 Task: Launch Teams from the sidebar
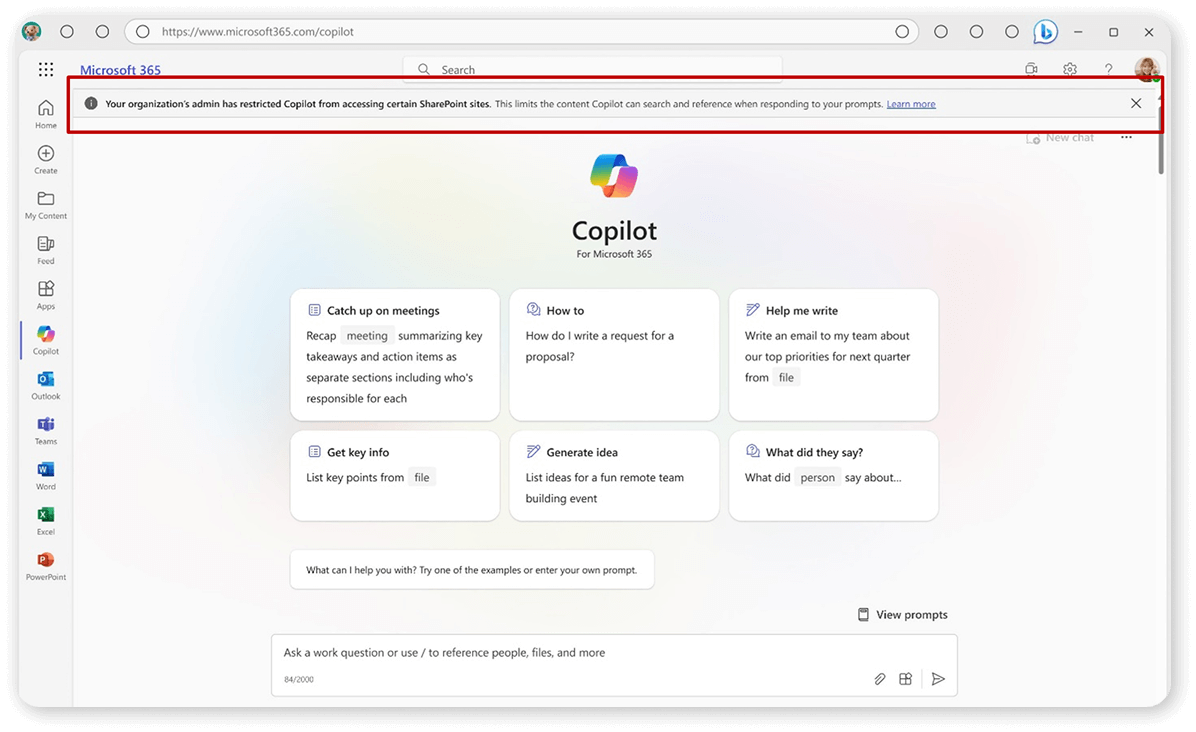[46, 430]
